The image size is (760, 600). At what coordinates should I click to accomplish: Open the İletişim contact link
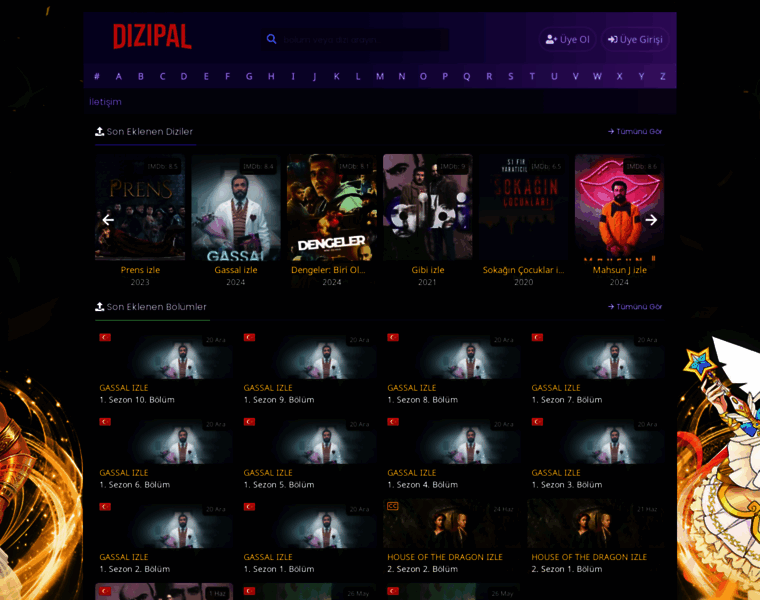pos(105,102)
